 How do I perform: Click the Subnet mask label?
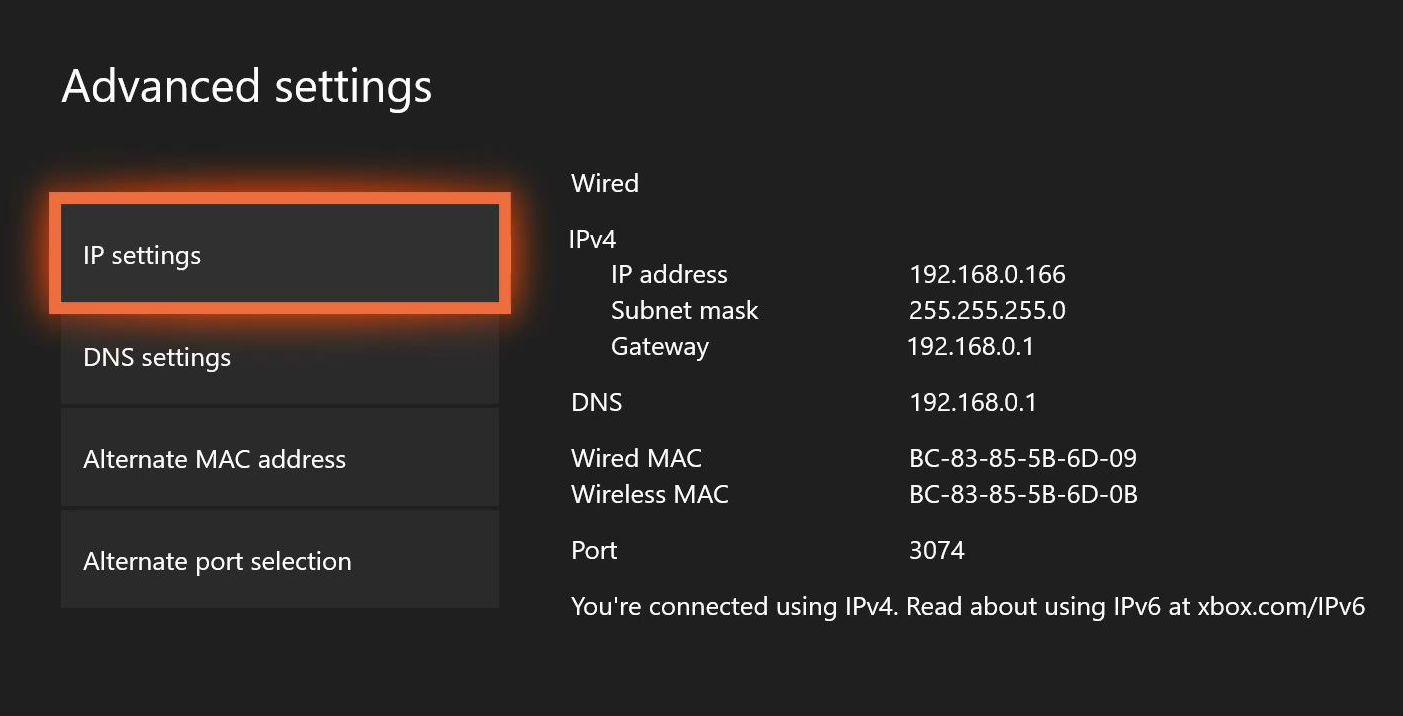(684, 311)
